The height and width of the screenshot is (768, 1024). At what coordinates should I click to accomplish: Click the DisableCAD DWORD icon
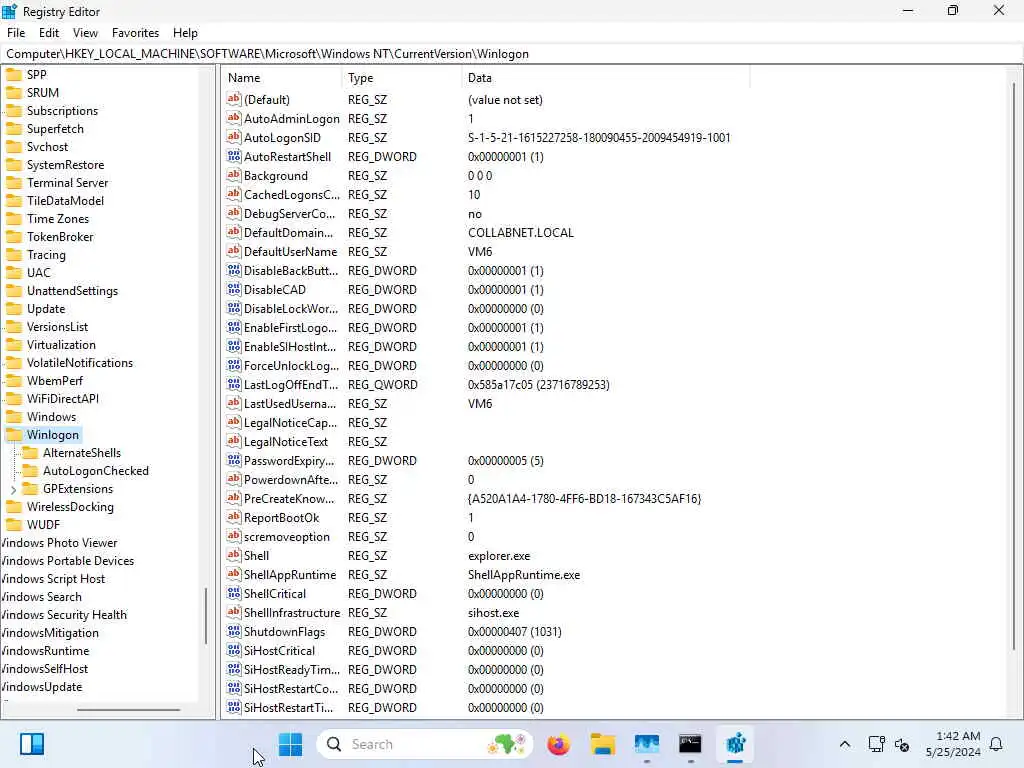pyautogui.click(x=234, y=289)
